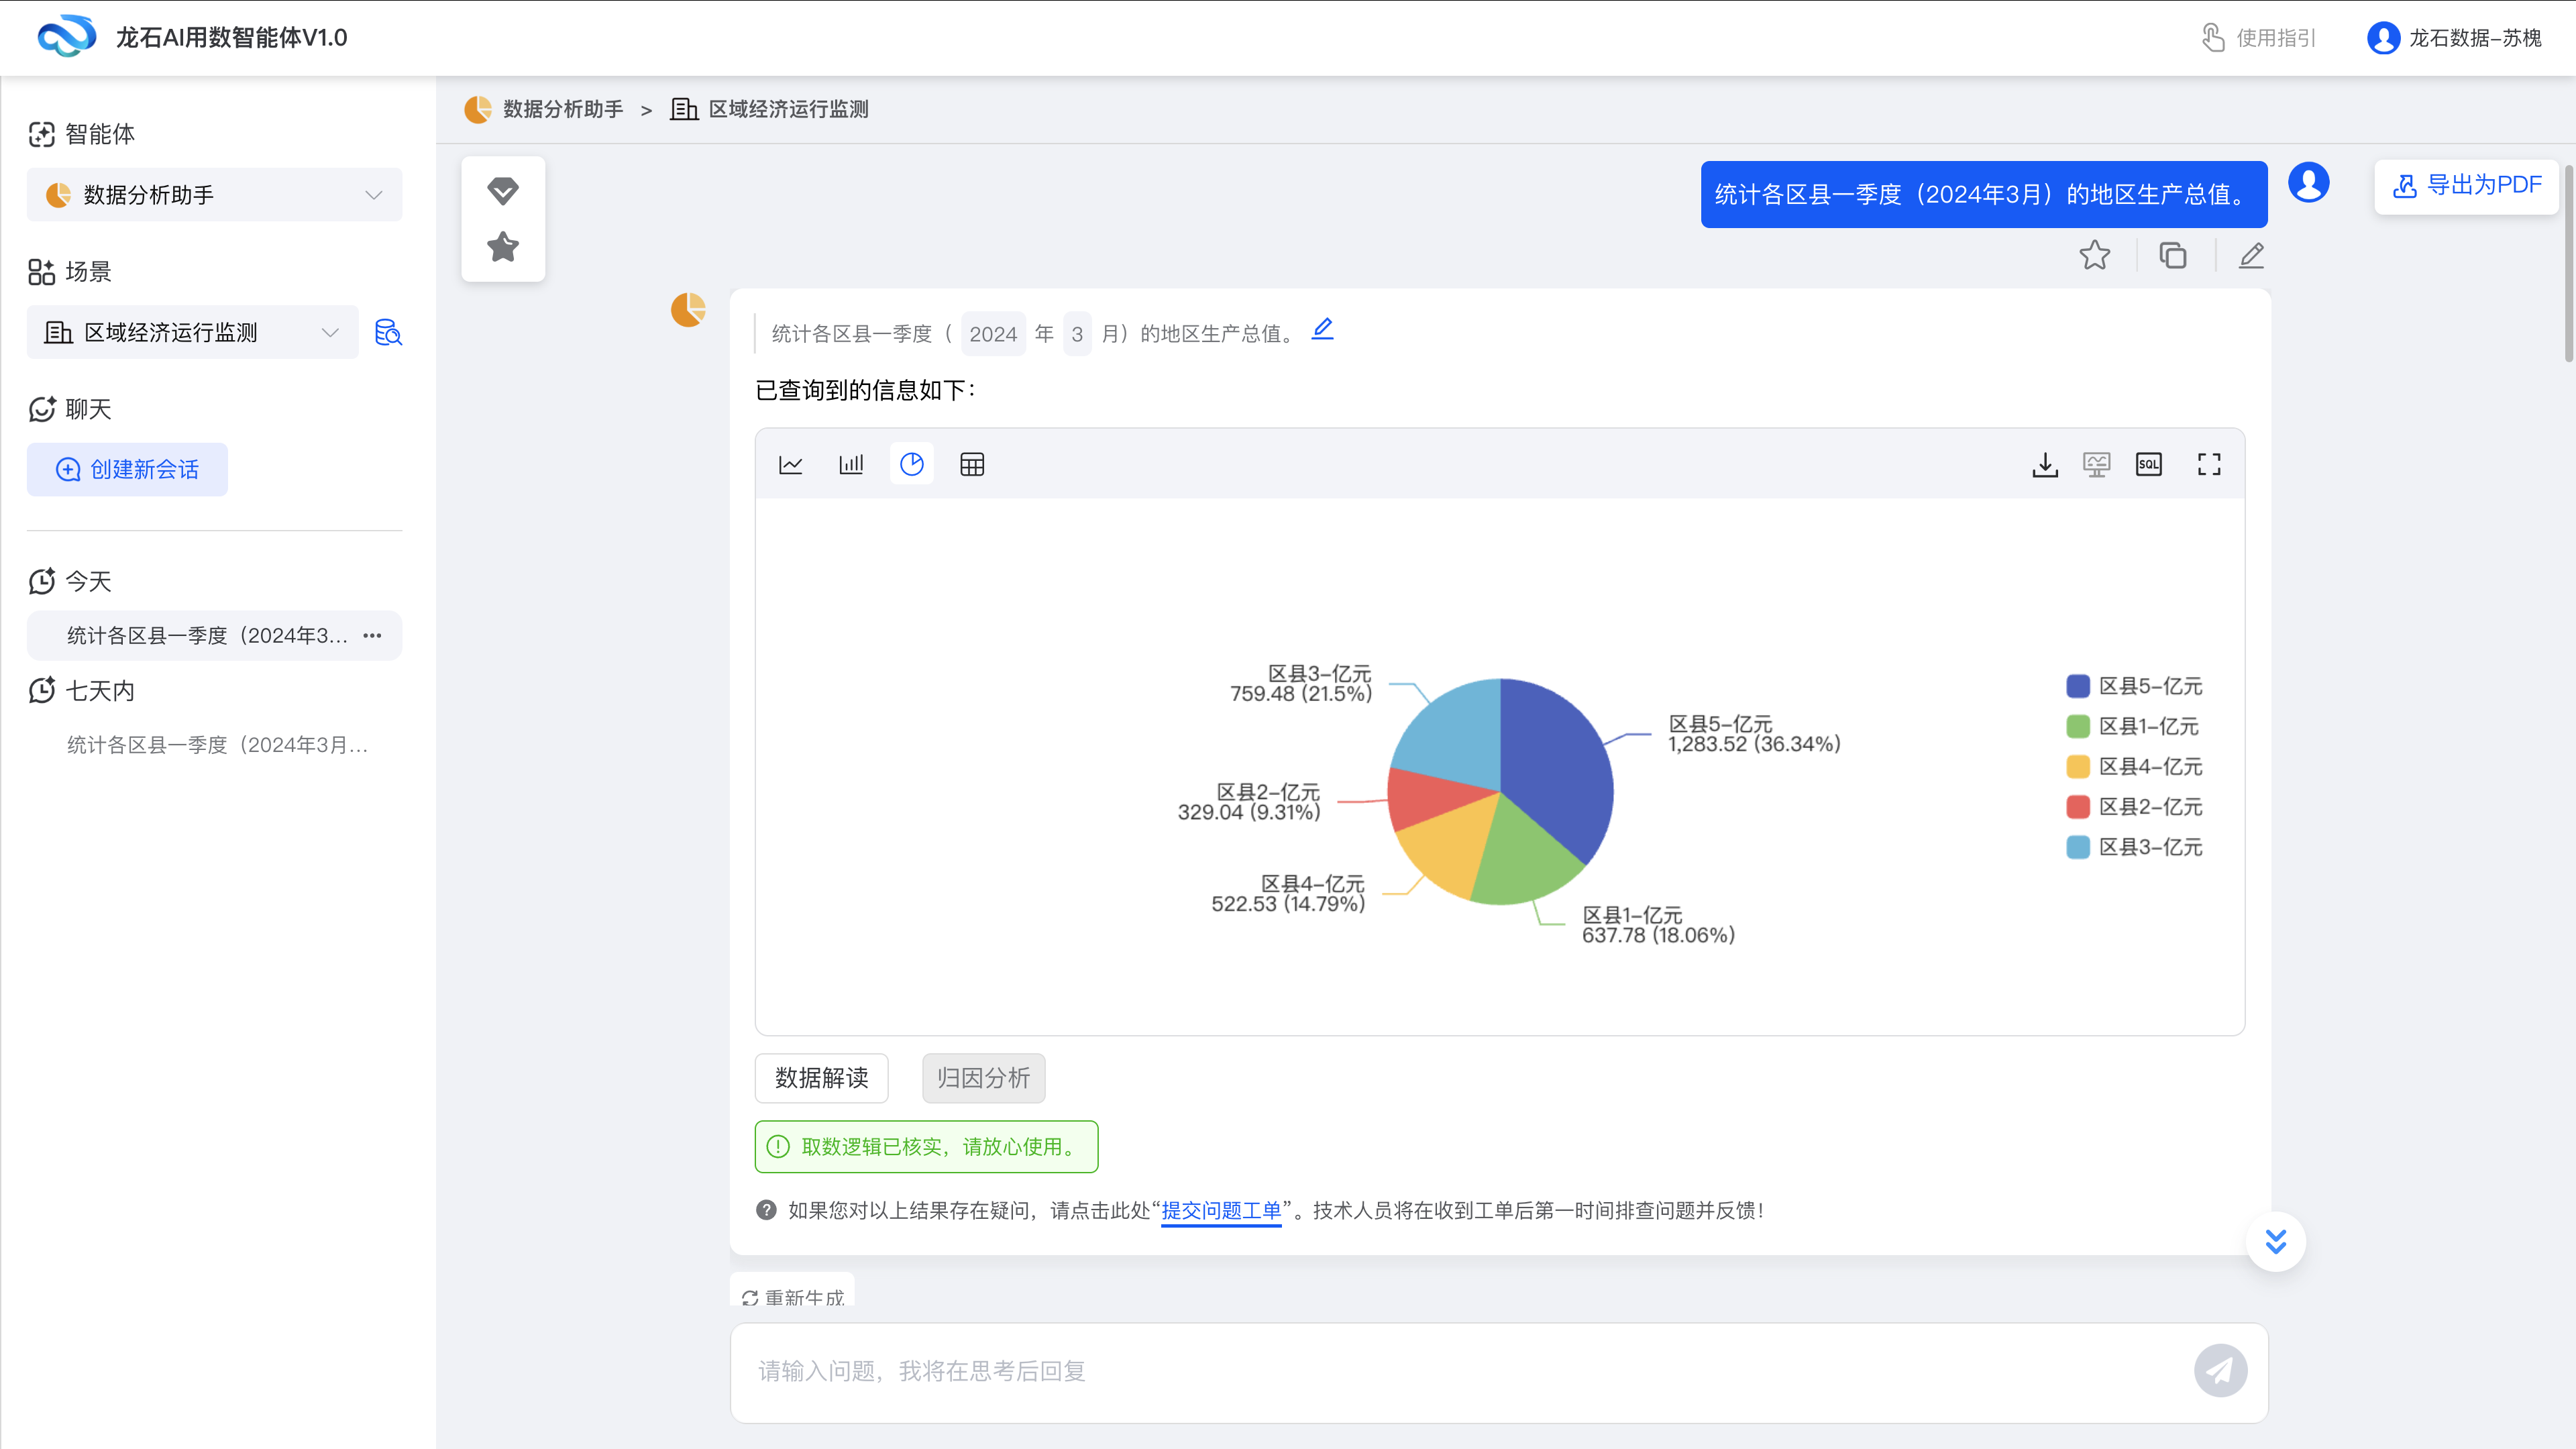Click the 数据解读 button
This screenshot has height=1449, width=2576.
click(821, 1078)
